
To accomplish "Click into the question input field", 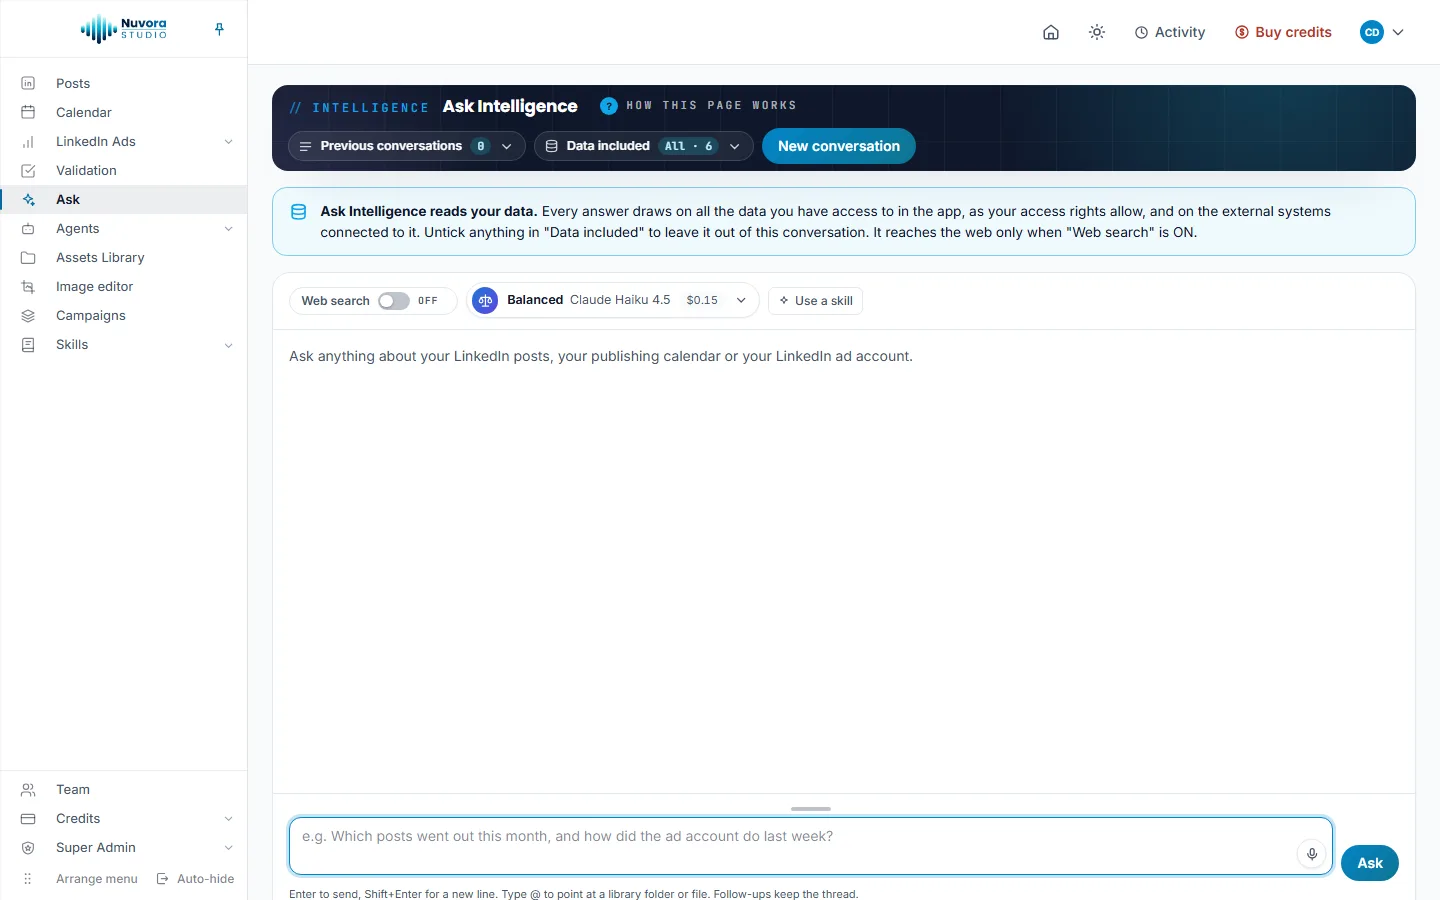I will coord(811,846).
